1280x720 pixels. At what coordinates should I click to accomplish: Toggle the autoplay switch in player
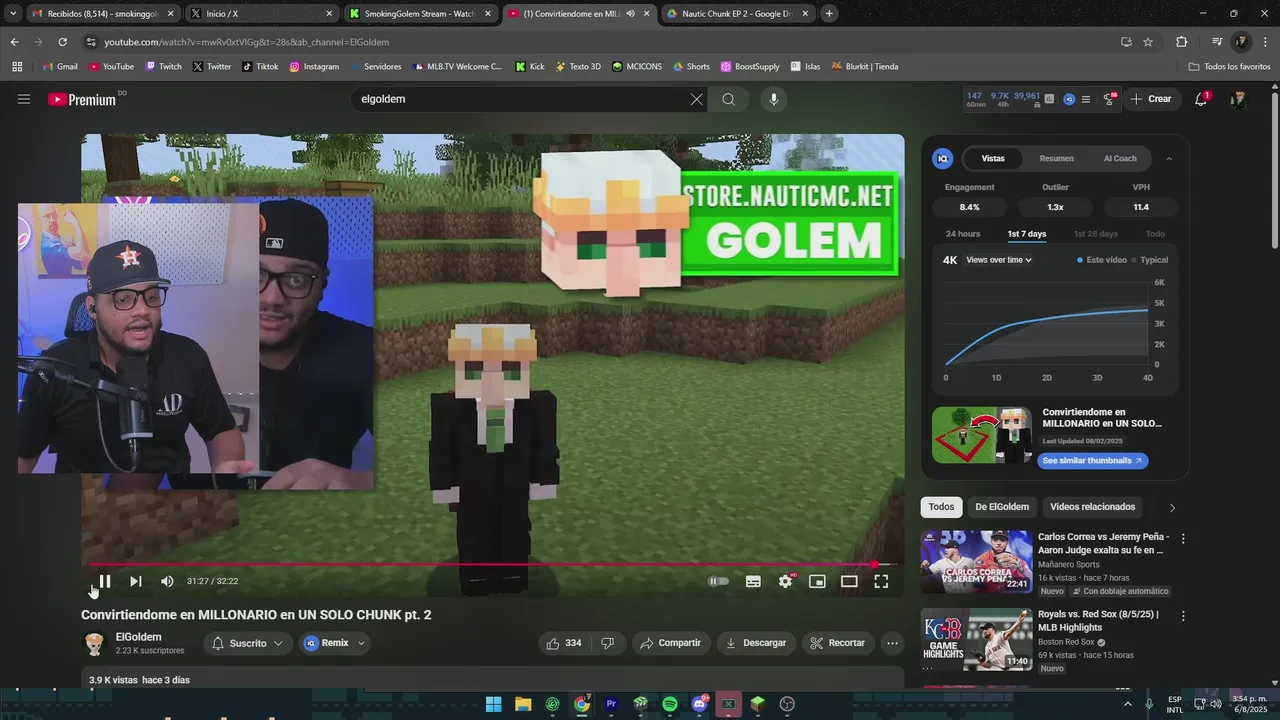(719, 581)
